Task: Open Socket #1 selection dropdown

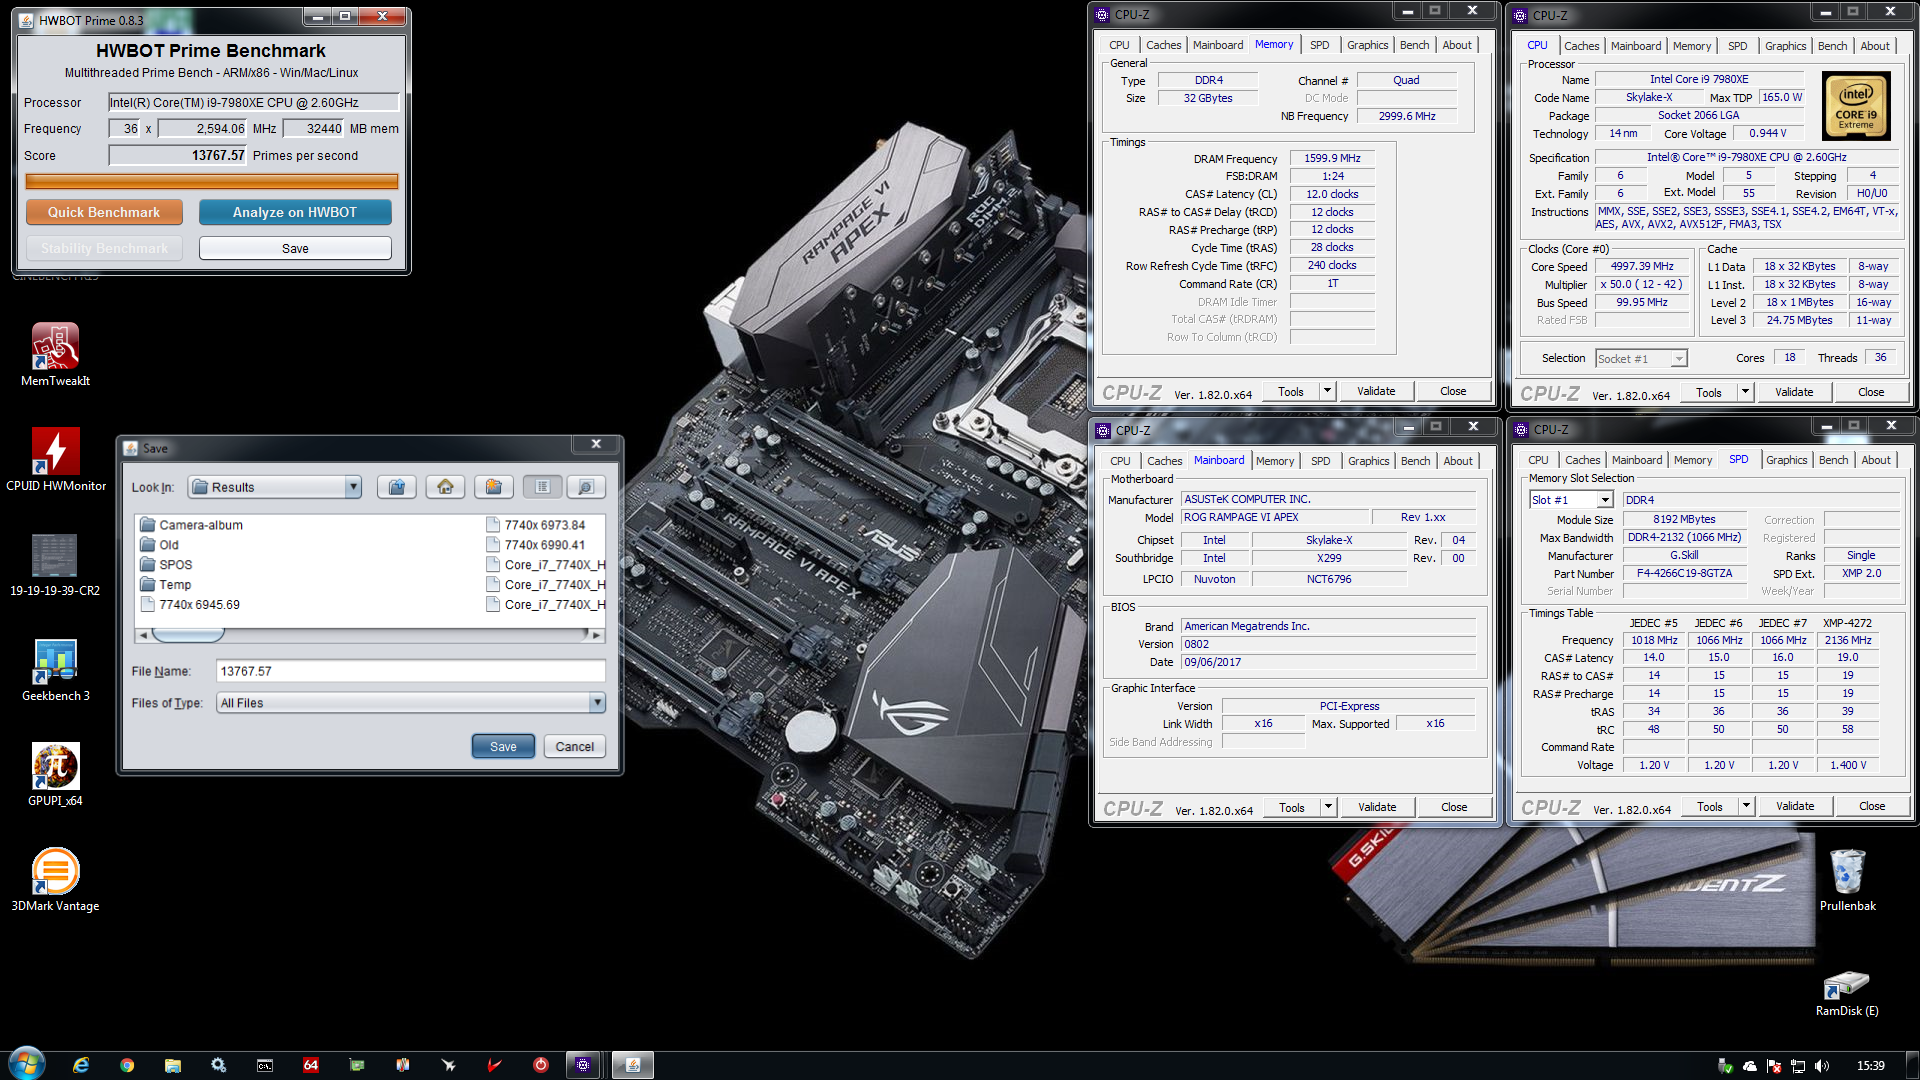Action: pyautogui.click(x=1679, y=359)
